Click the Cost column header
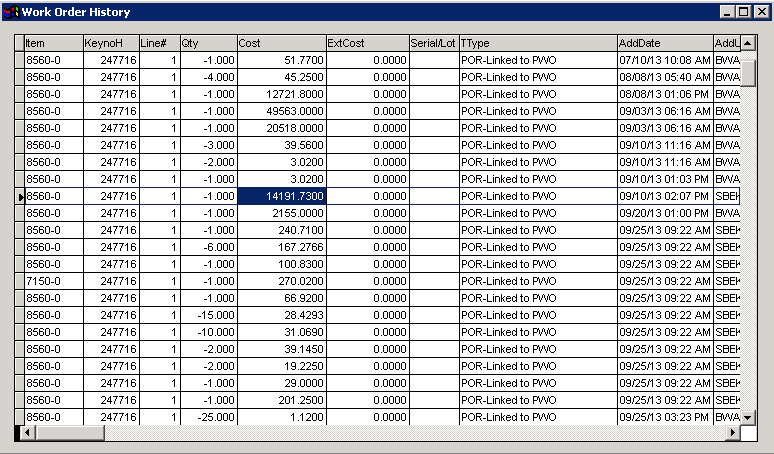 281,44
